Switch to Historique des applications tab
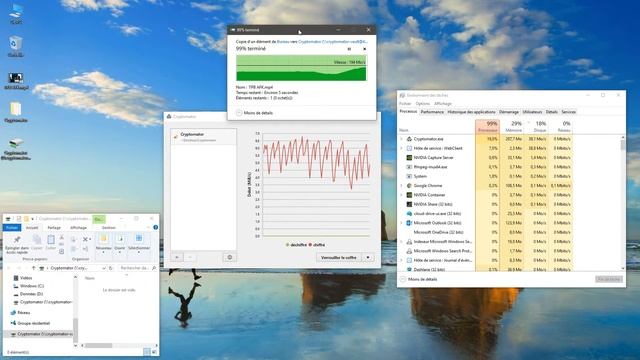 click(471, 112)
